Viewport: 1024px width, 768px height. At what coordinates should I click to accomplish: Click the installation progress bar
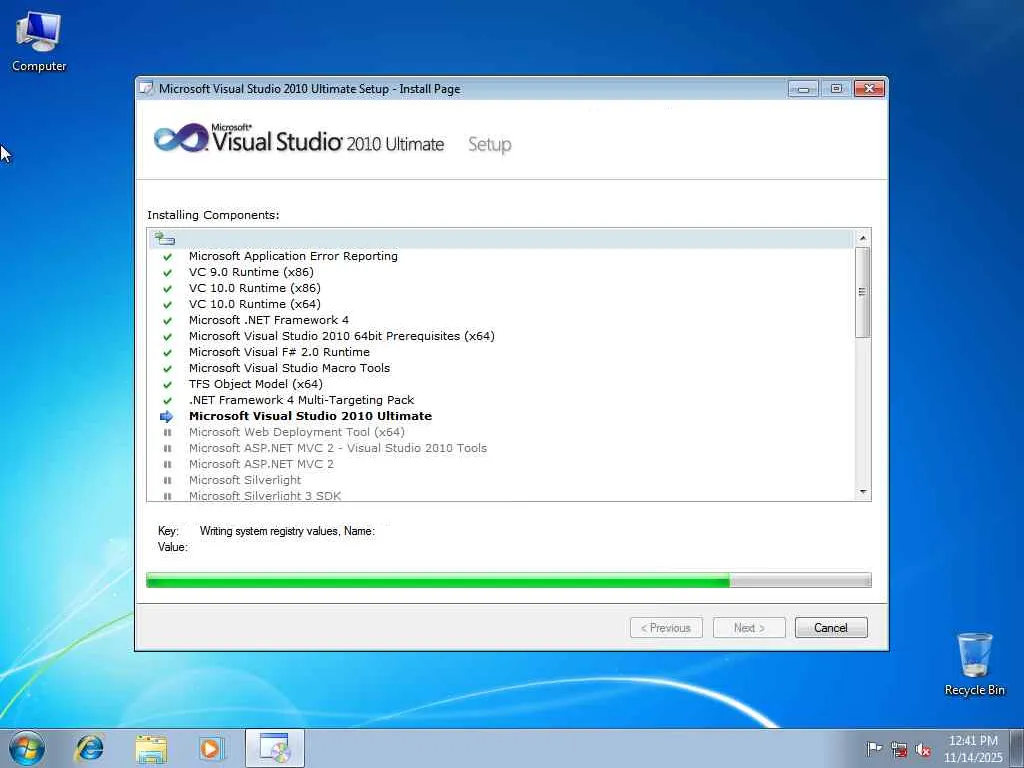coord(509,580)
